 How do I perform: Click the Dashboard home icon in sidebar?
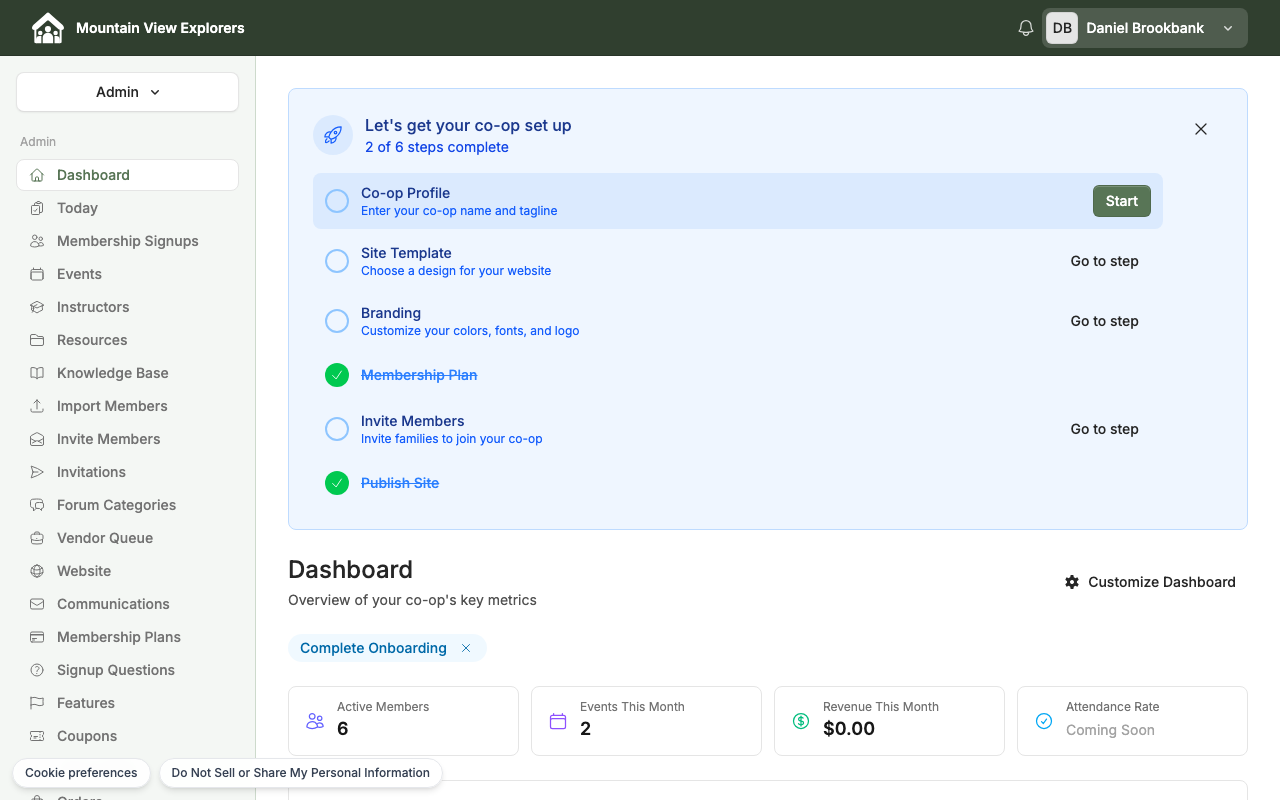click(37, 175)
